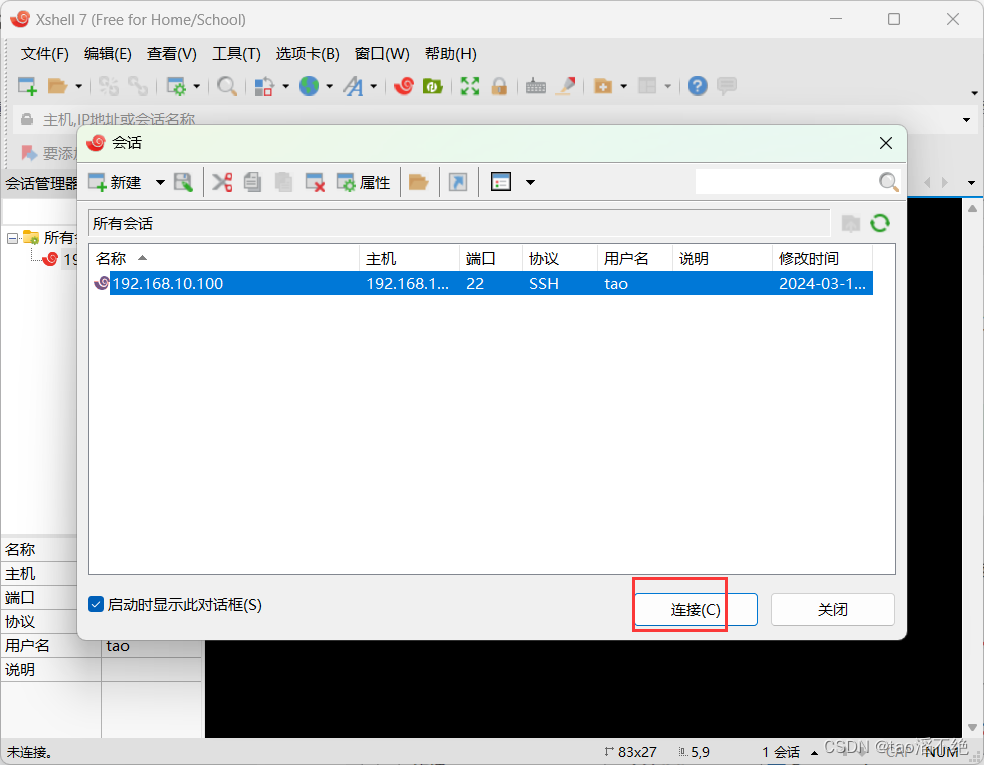Open the Help menu 帮助(H)
This screenshot has height=765, width=984.
click(451, 54)
